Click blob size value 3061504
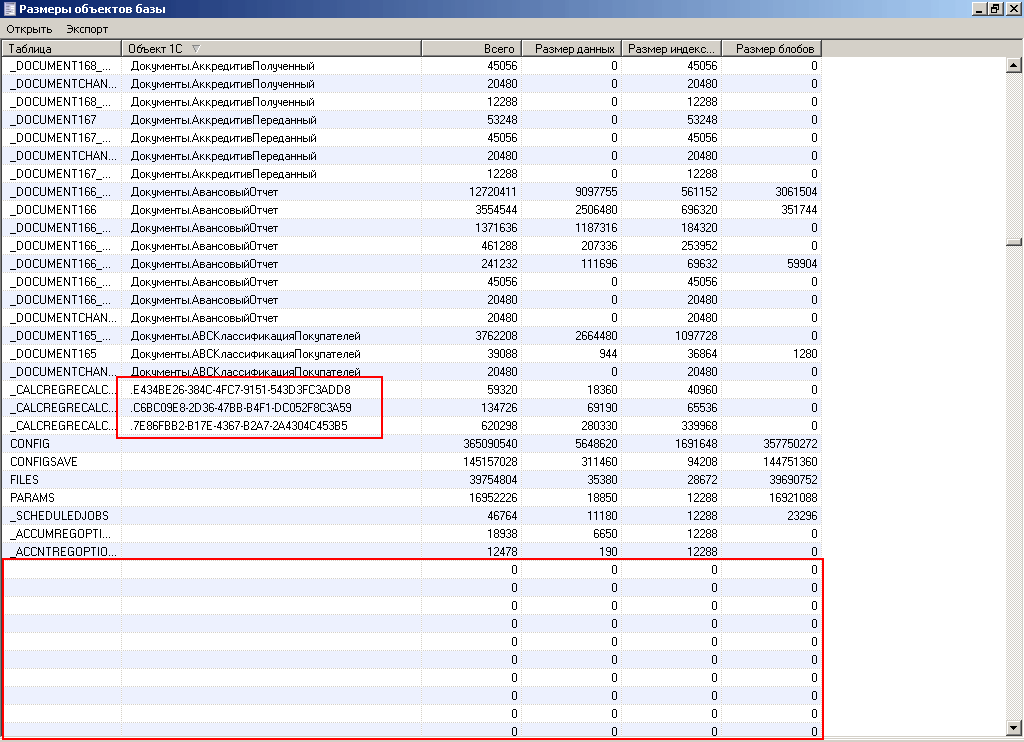The height and width of the screenshot is (742, 1024). 795,192
